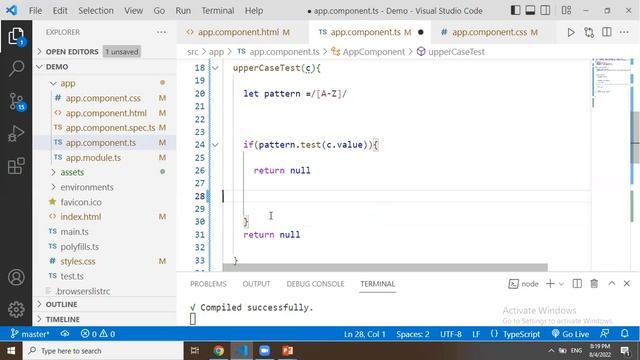This screenshot has height=360, width=640.
Task: Open the Terminal menu
Action: tap(218, 11)
